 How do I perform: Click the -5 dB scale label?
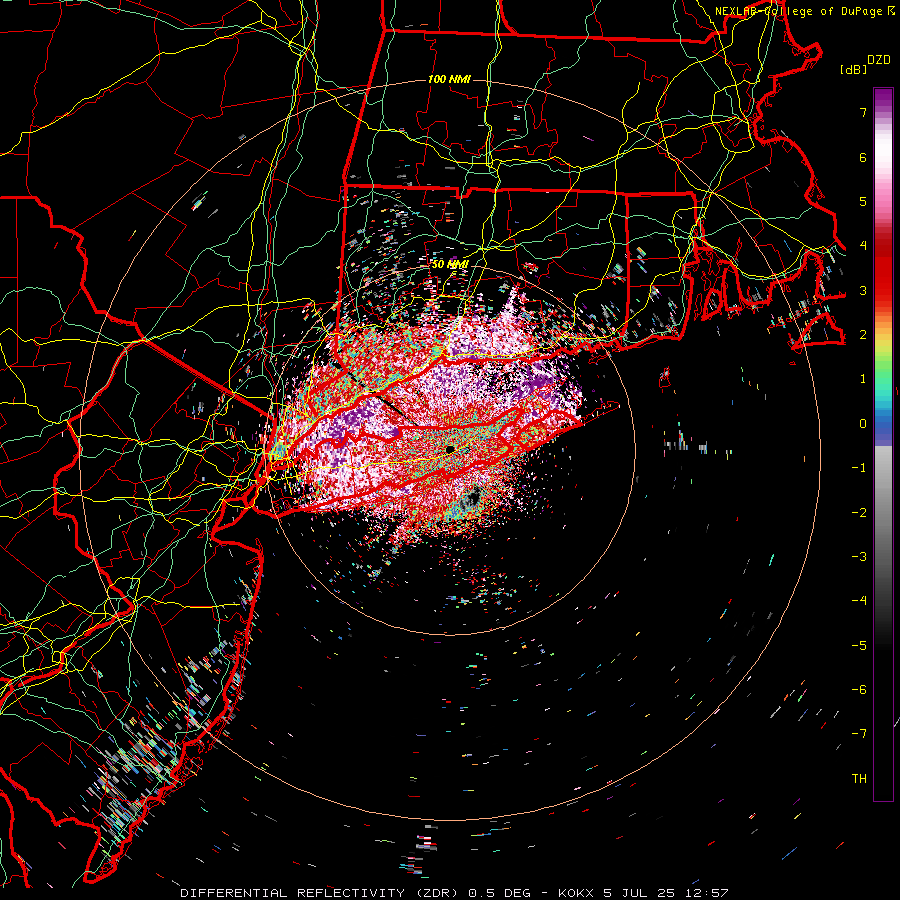pyautogui.click(x=859, y=646)
